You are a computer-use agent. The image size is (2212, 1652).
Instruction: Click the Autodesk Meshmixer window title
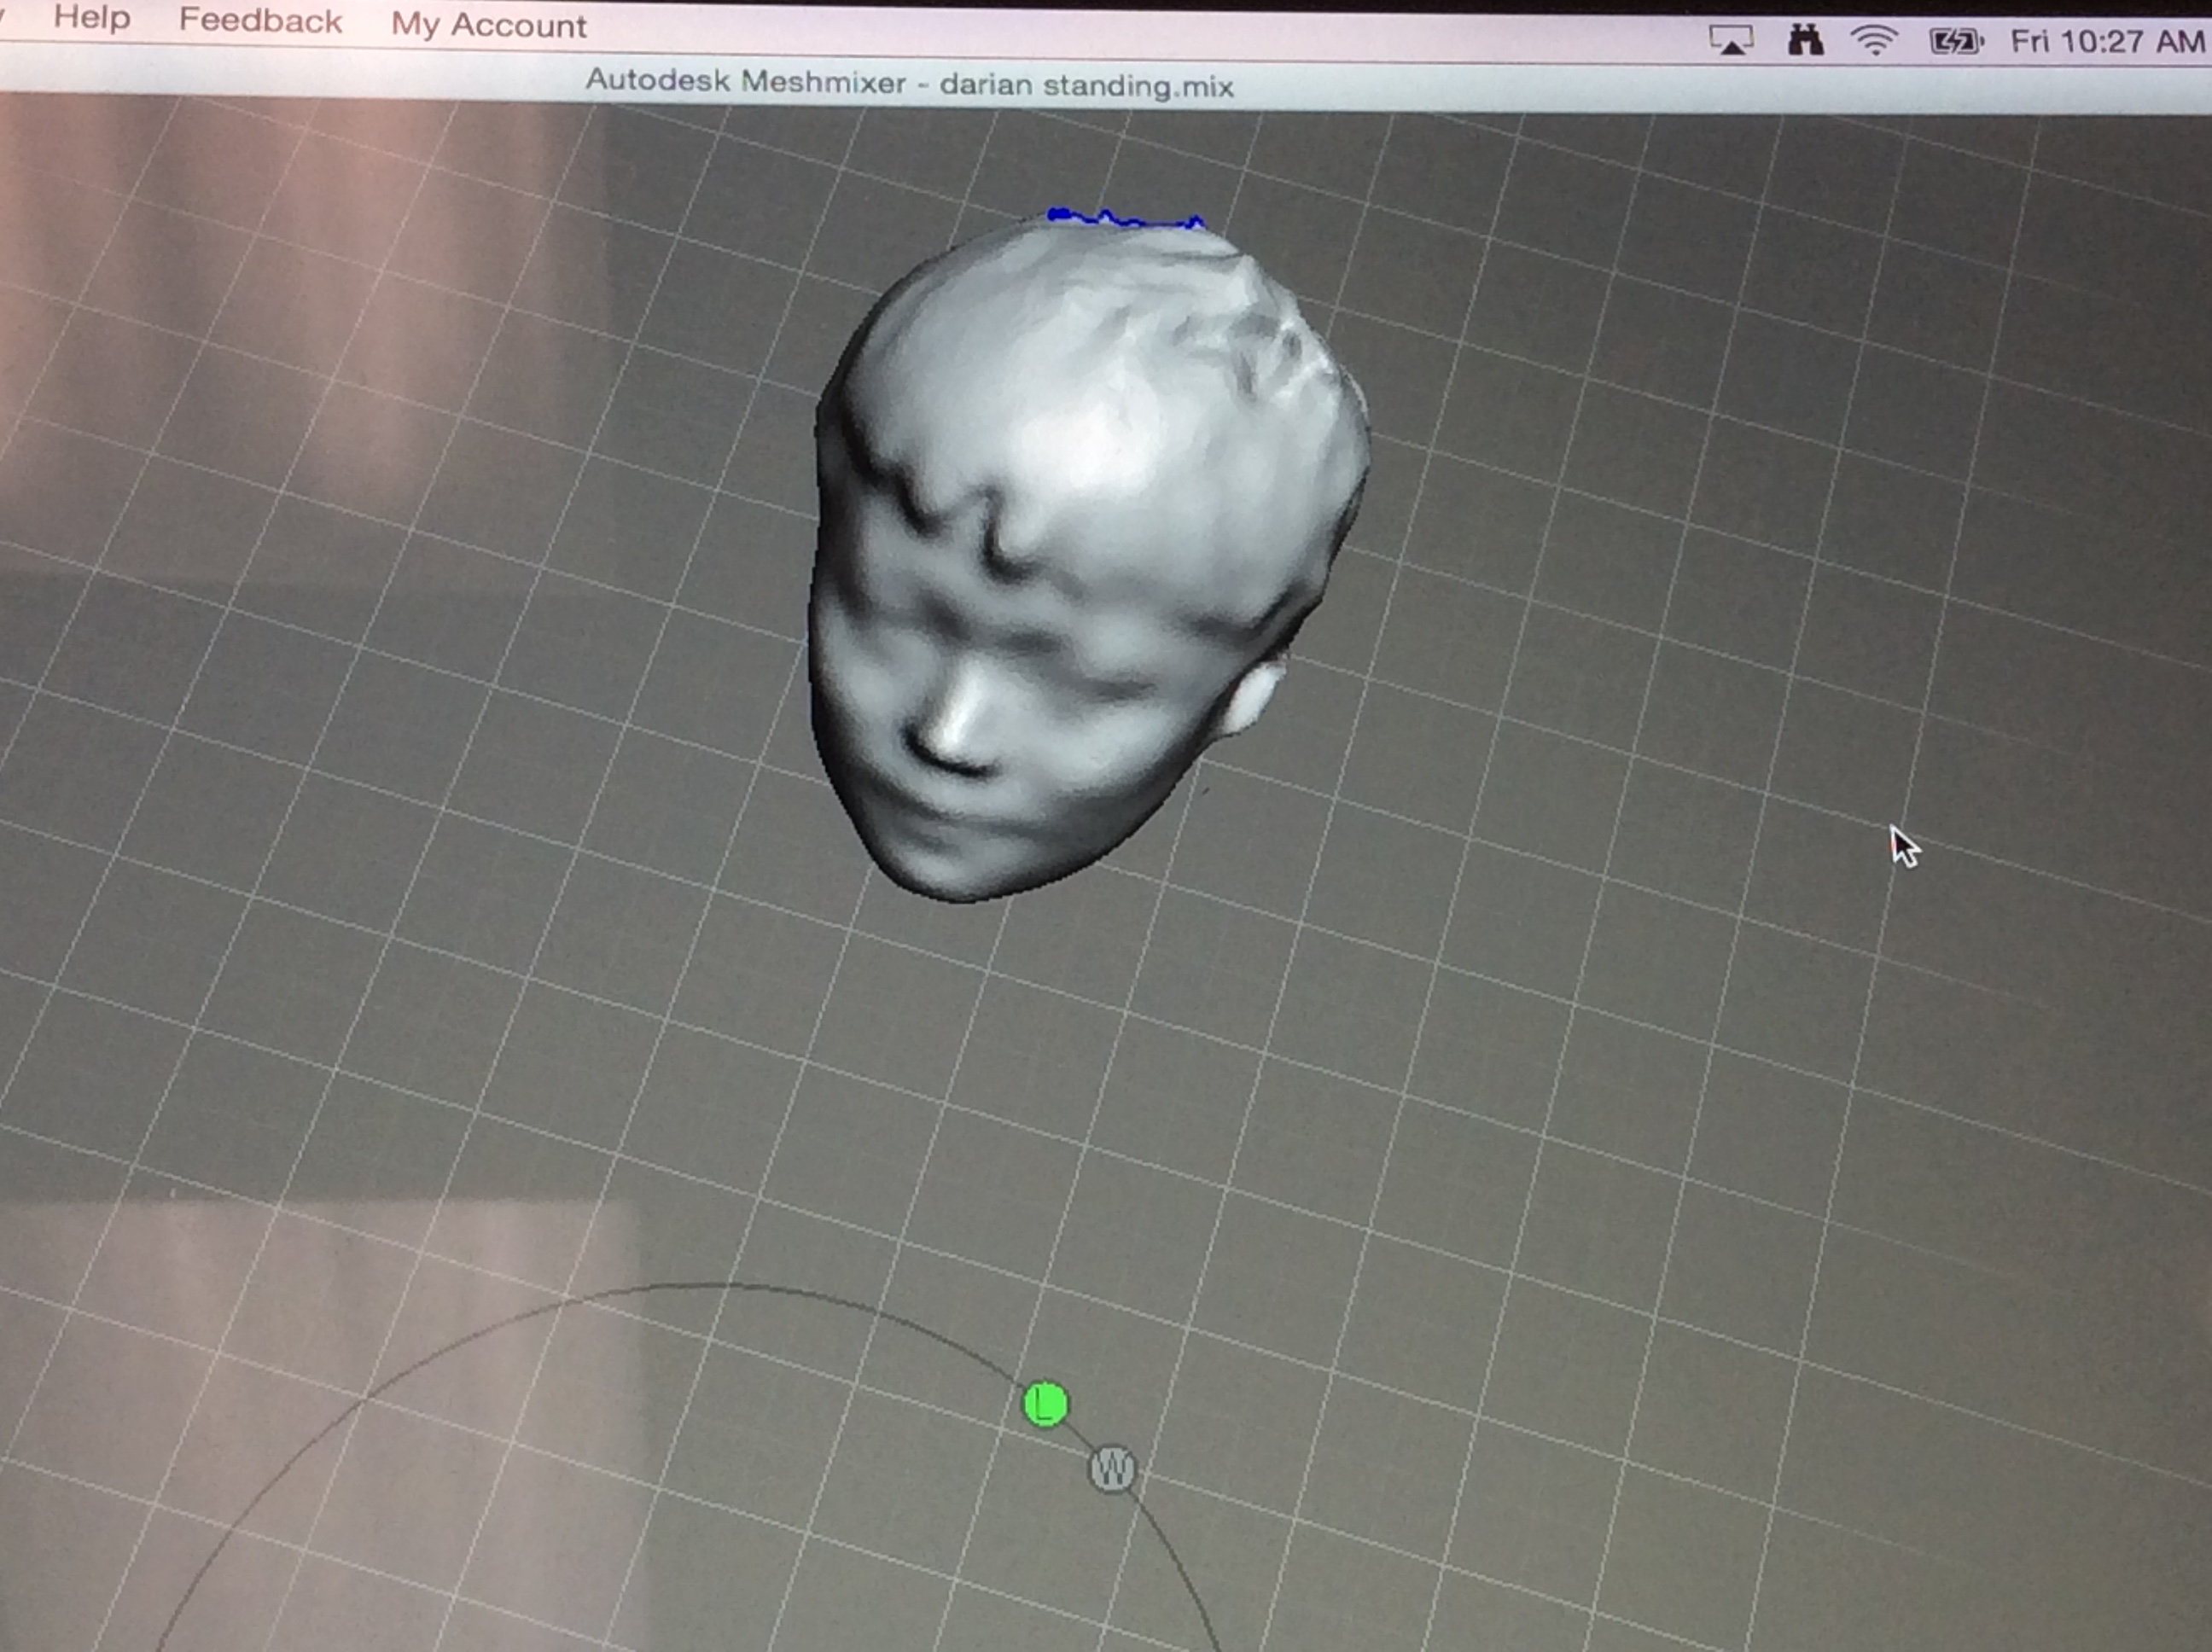(x=908, y=83)
